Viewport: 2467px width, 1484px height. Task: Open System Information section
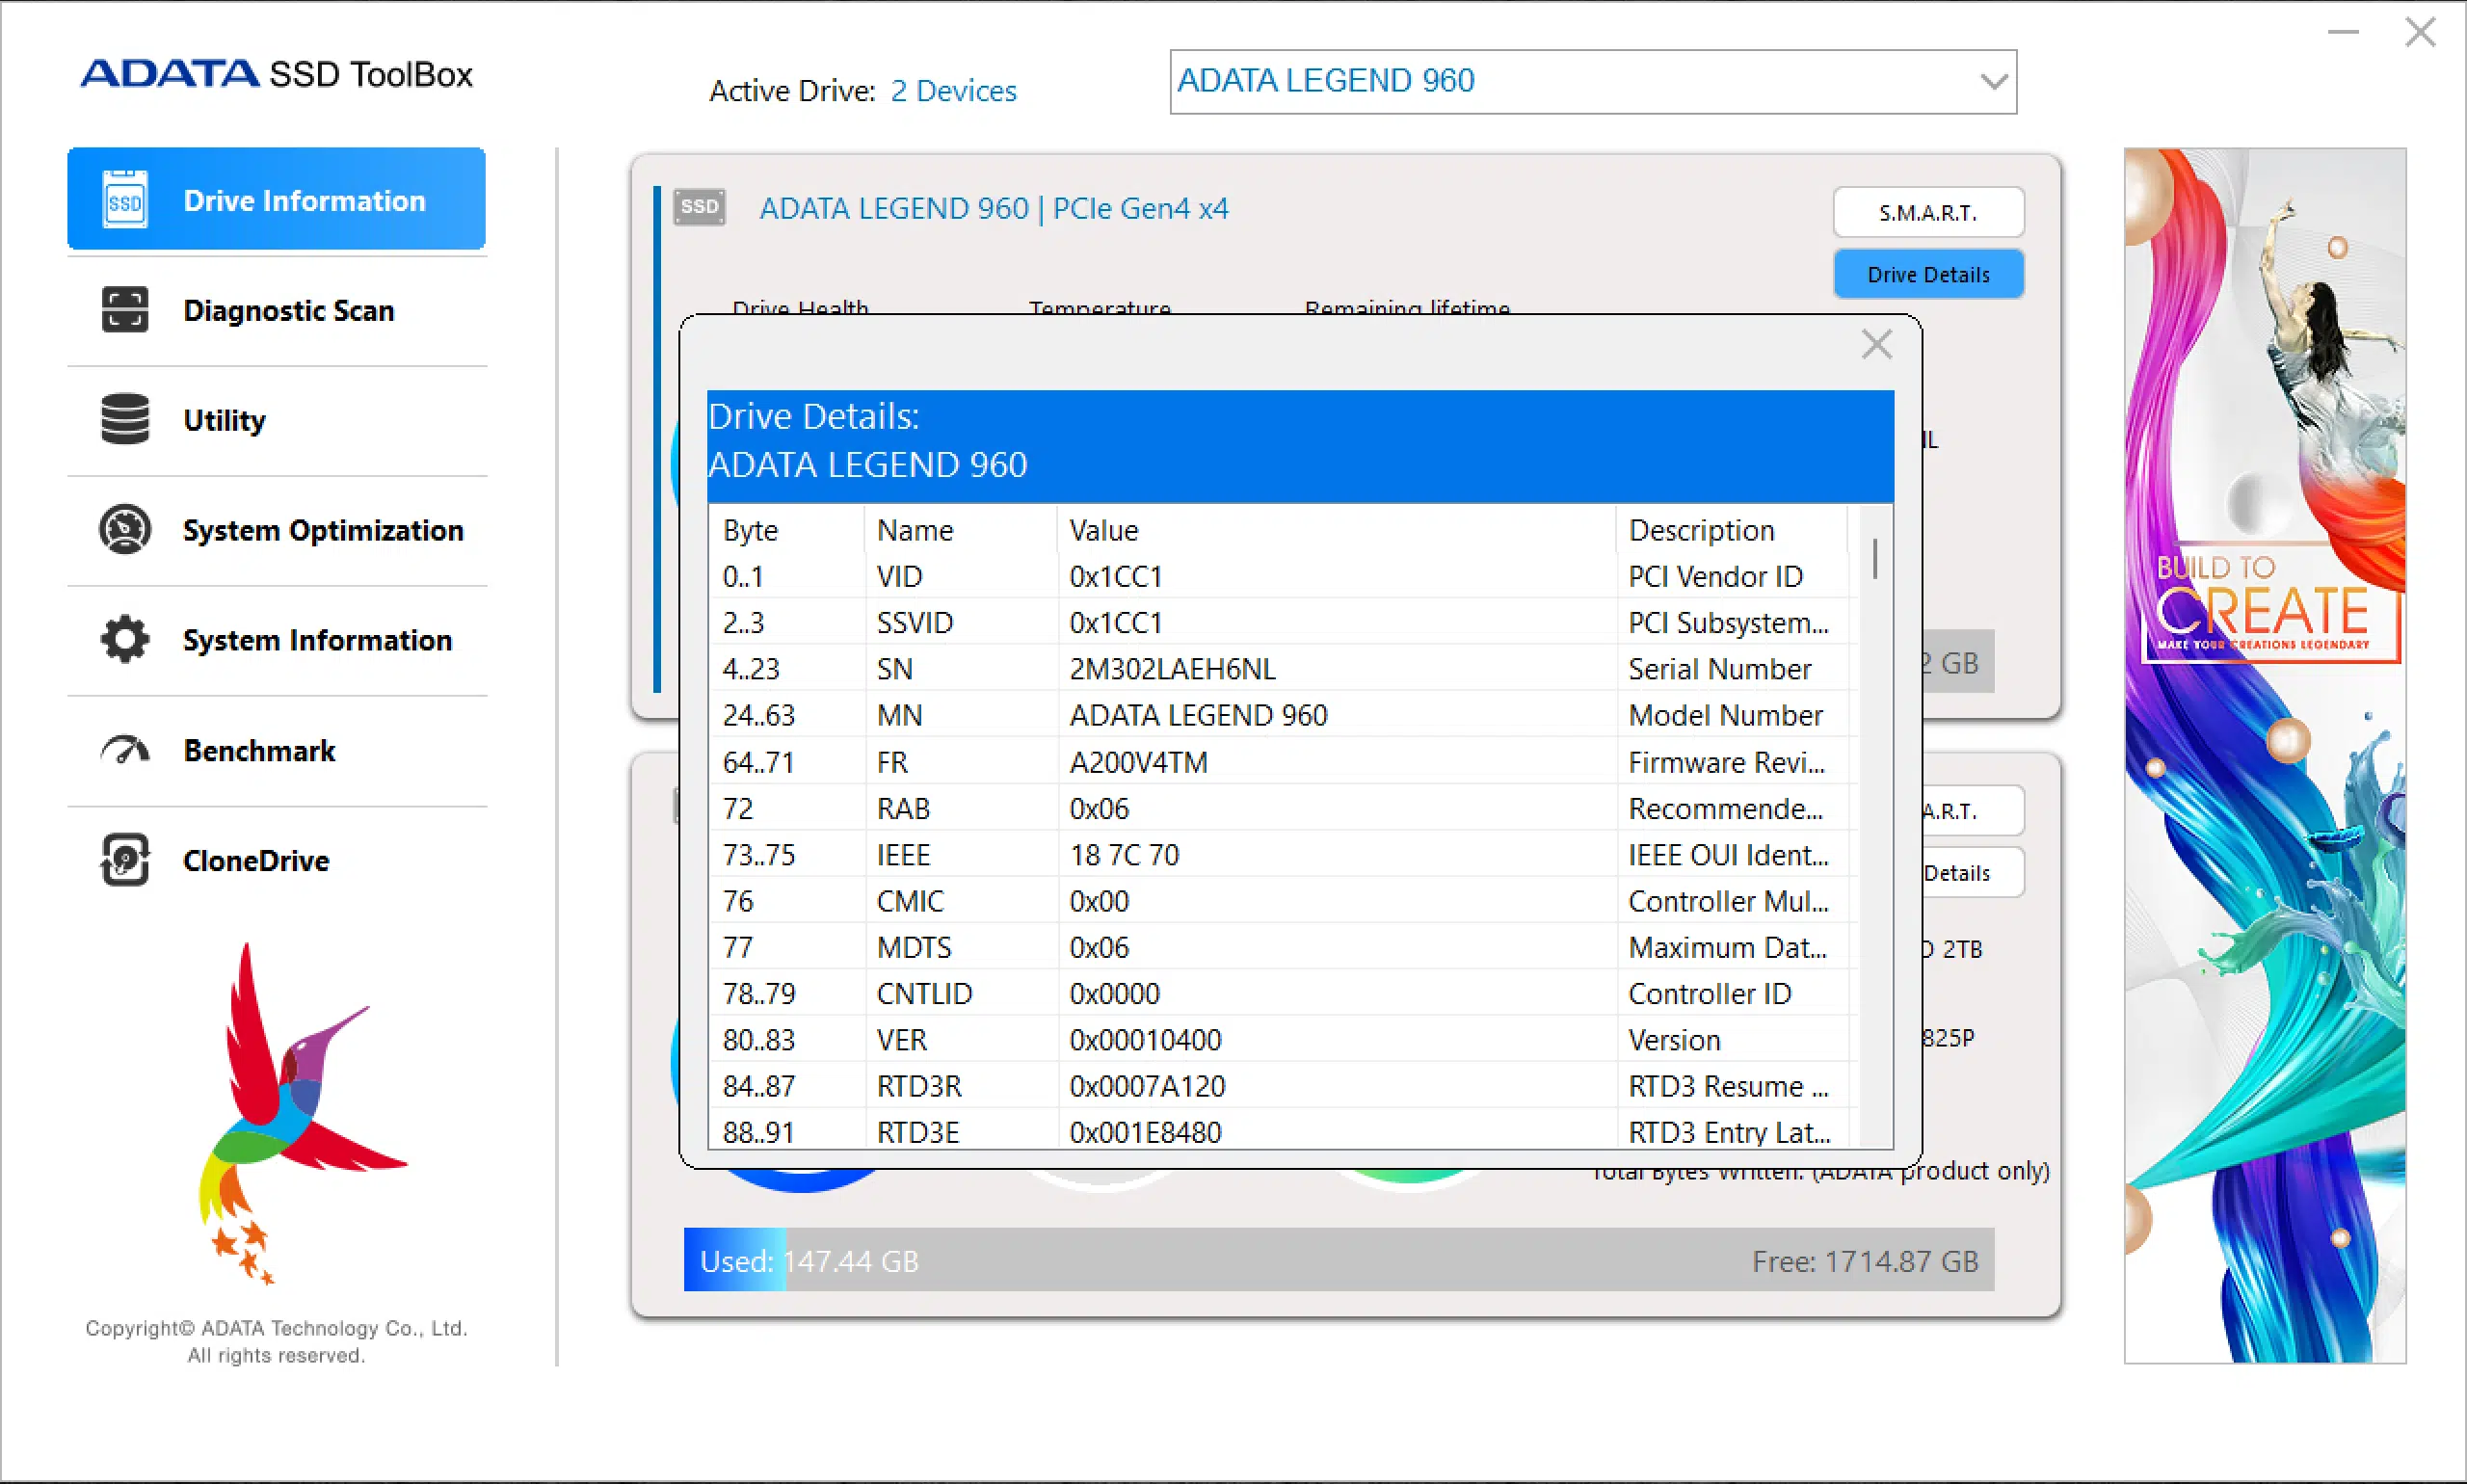pos(277,640)
